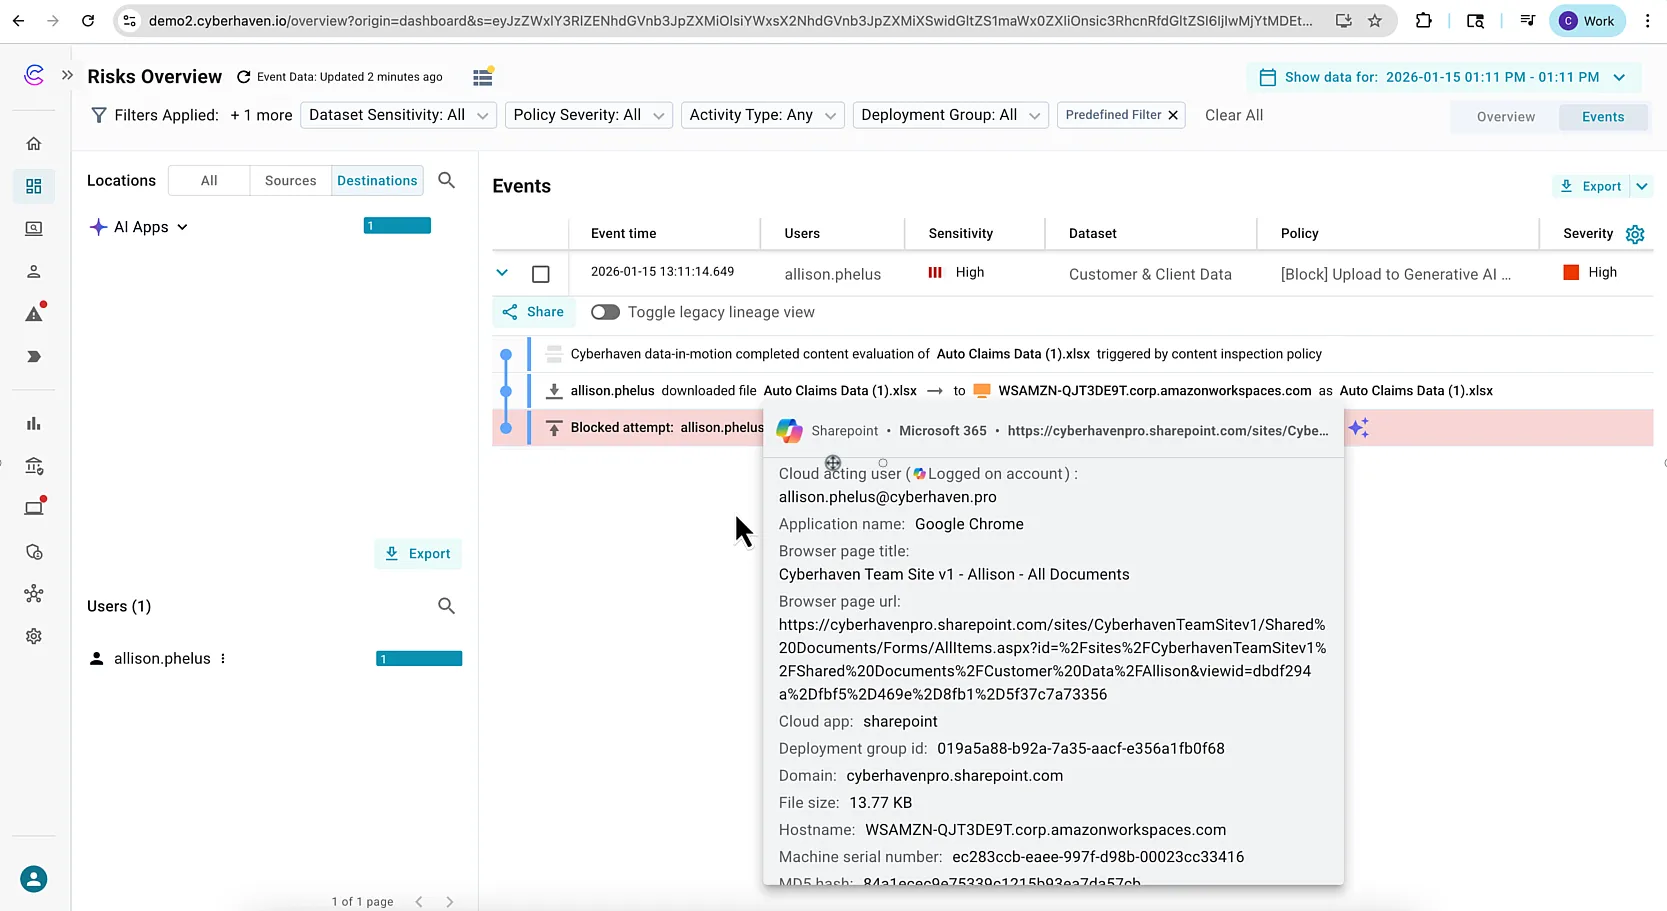Screen dimensions: 1667x911
Task: Search users with magnifier icon
Action: [447, 606]
